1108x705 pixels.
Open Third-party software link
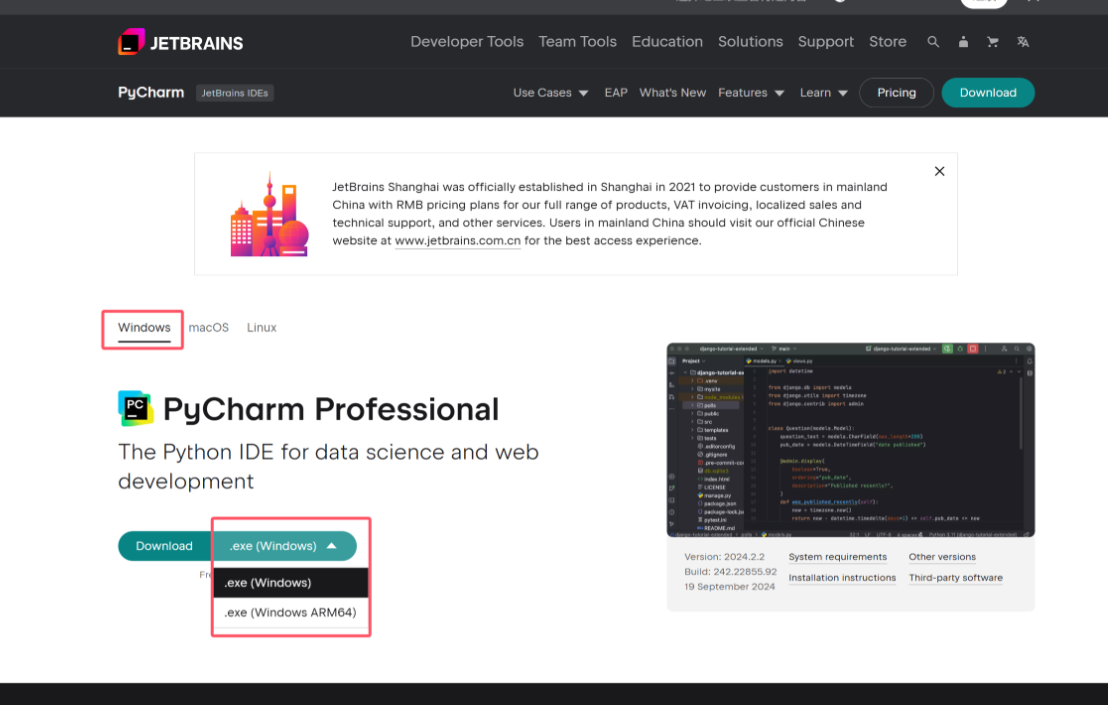(955, 577)
